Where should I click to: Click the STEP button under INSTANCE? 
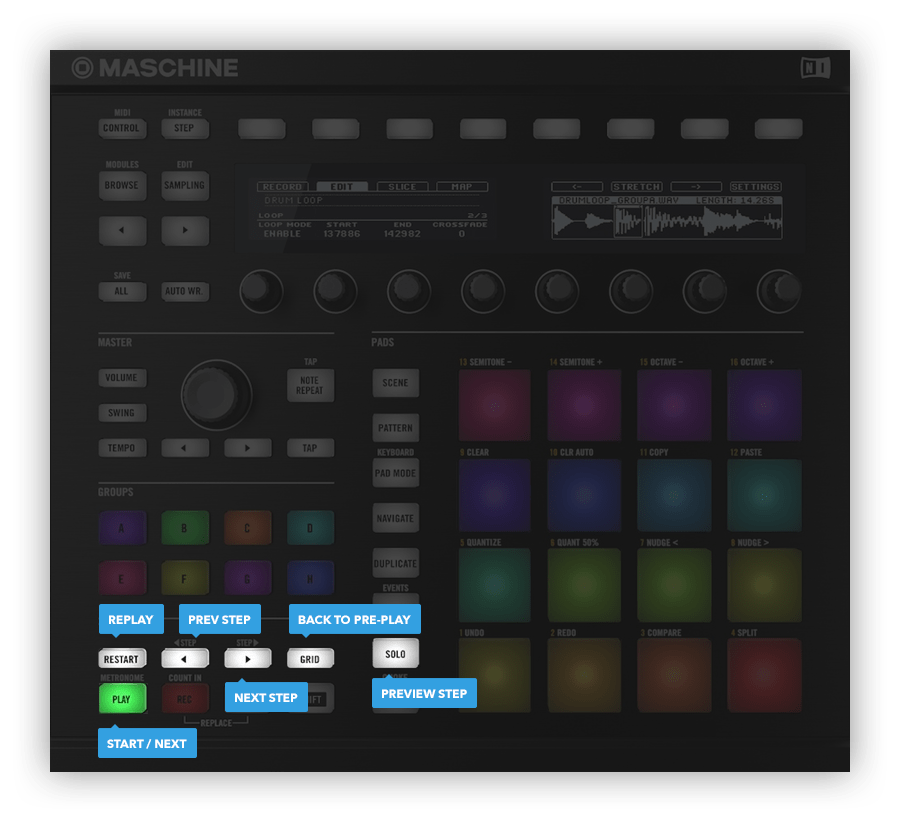(185, 128)
